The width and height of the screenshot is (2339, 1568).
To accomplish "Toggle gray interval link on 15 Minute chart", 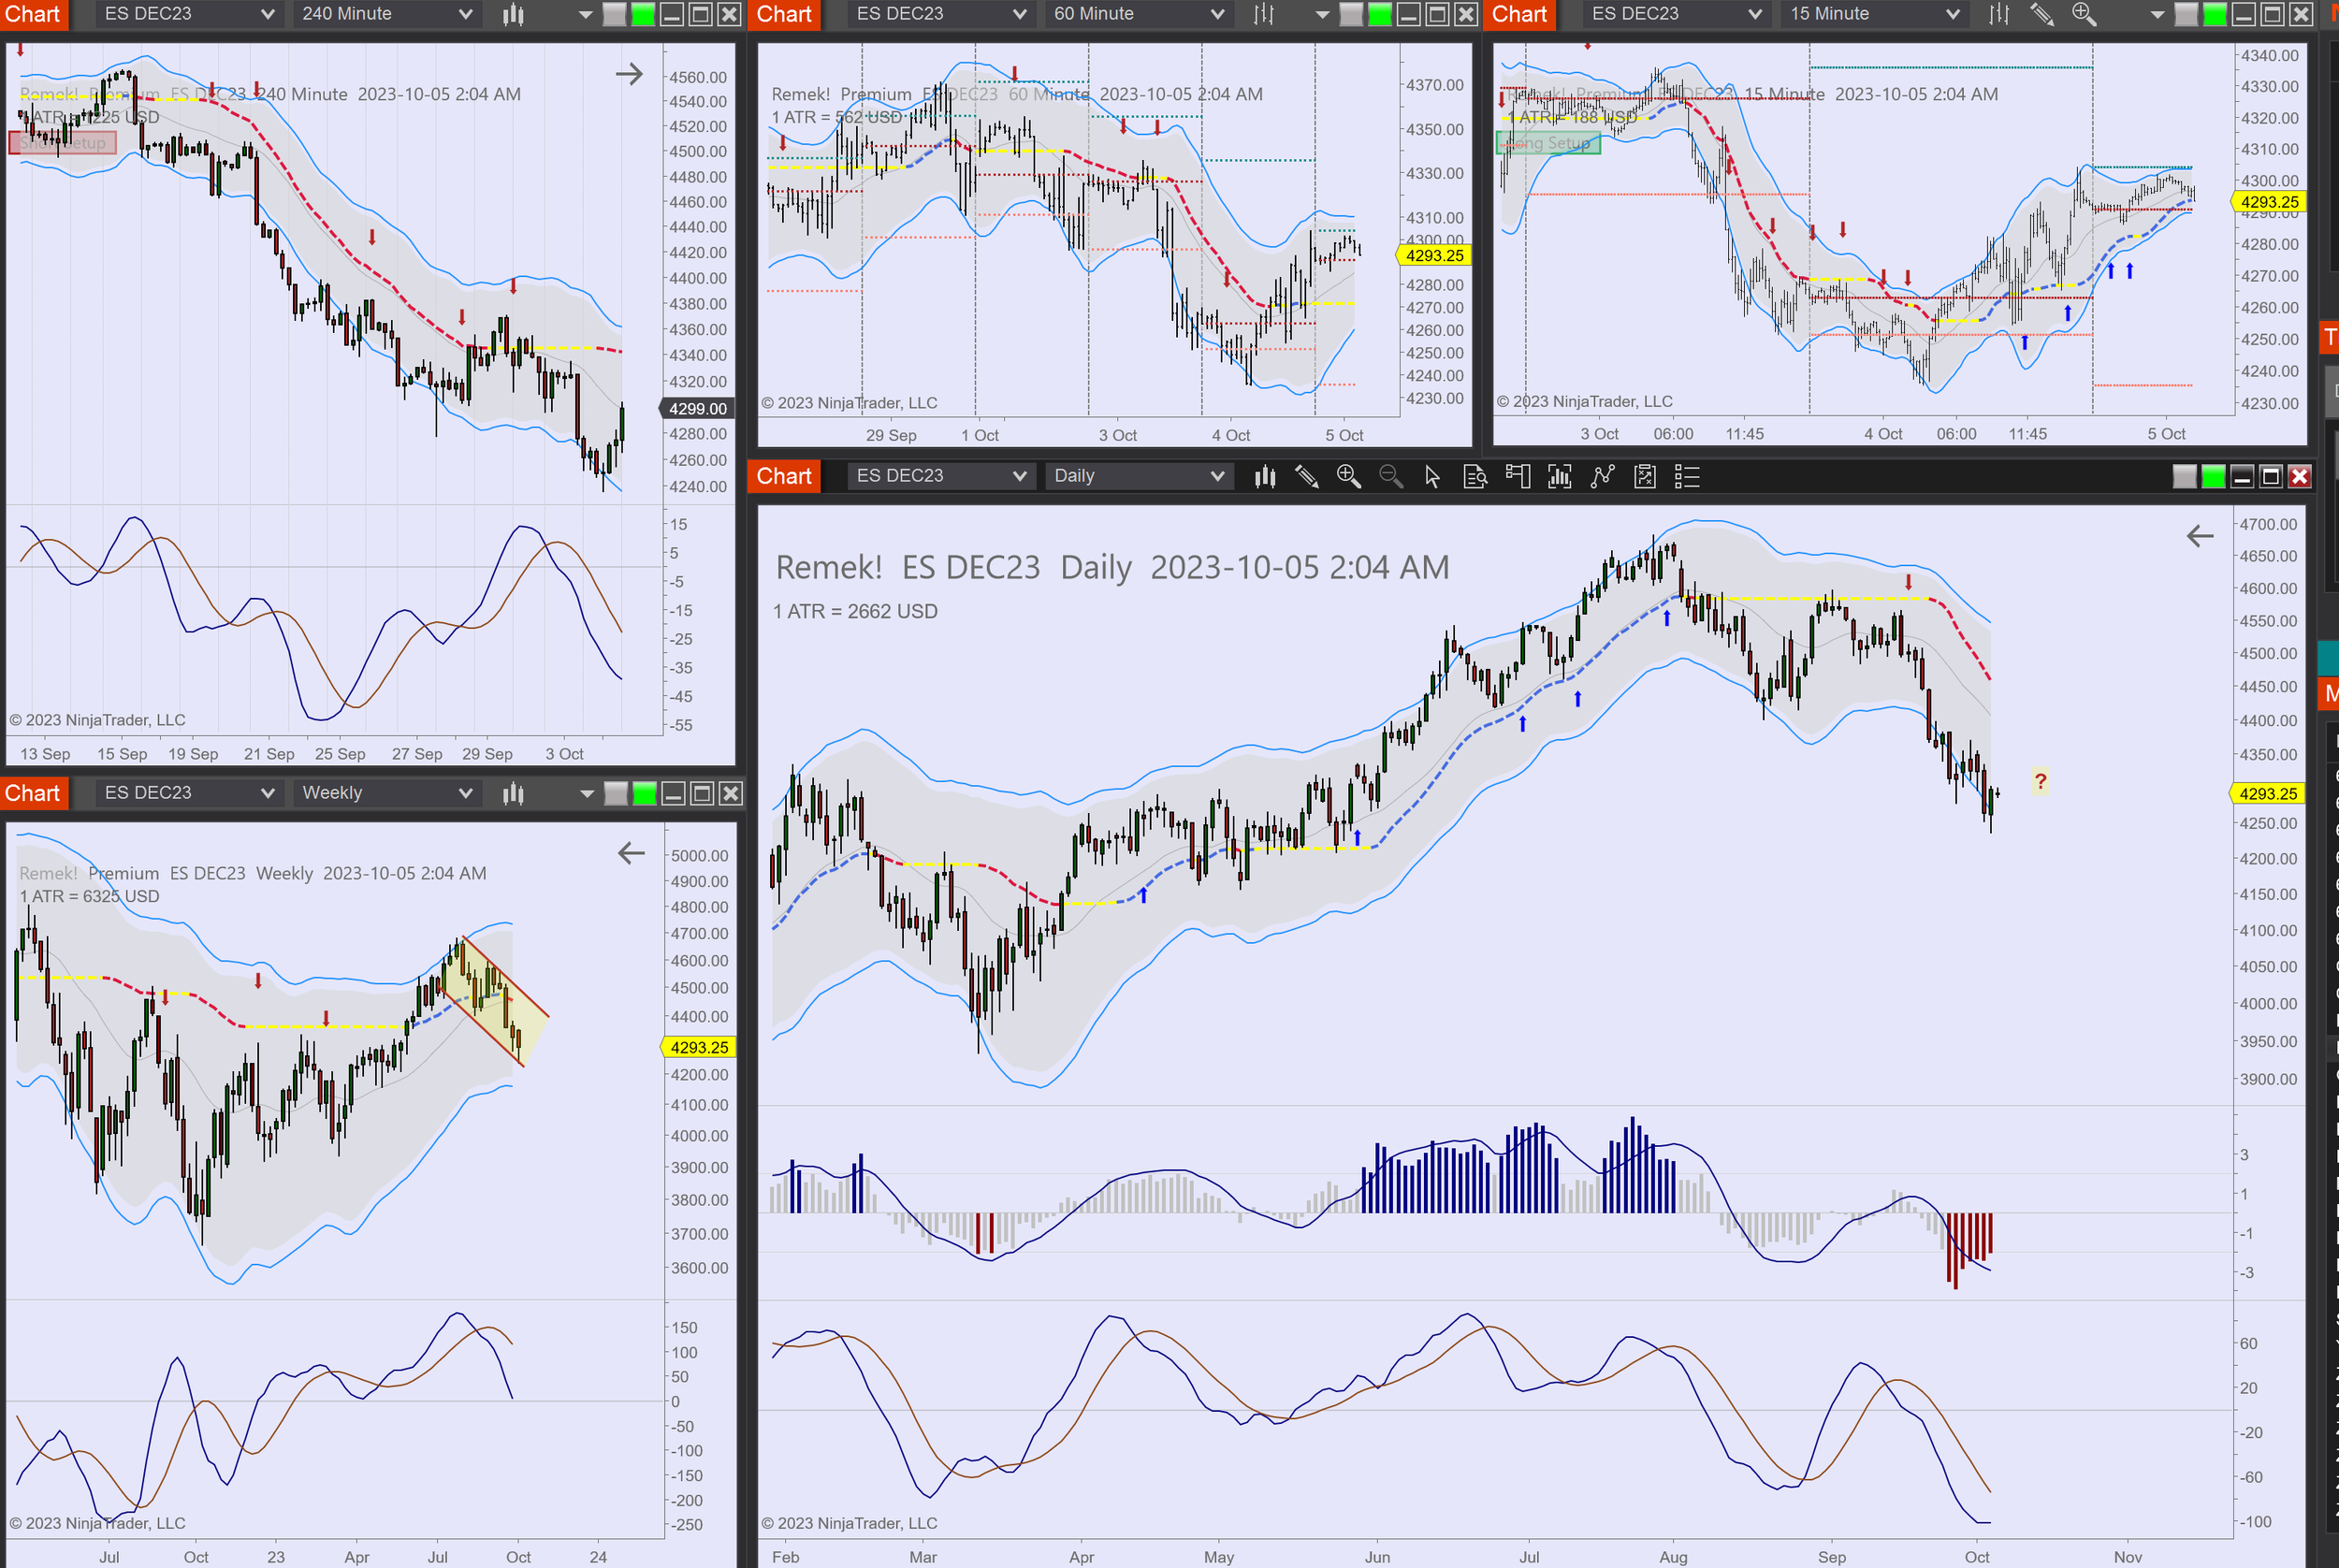I will (2186, 14).
